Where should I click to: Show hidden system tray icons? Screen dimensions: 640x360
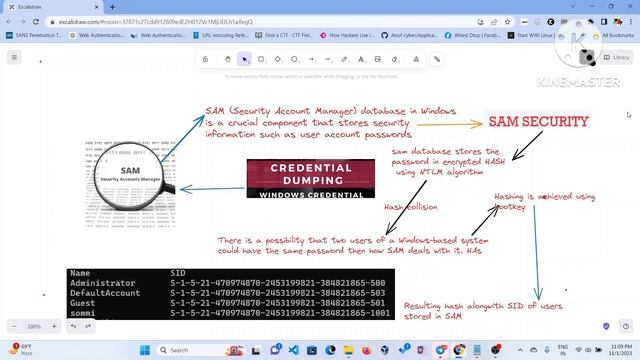click(520, 350)
